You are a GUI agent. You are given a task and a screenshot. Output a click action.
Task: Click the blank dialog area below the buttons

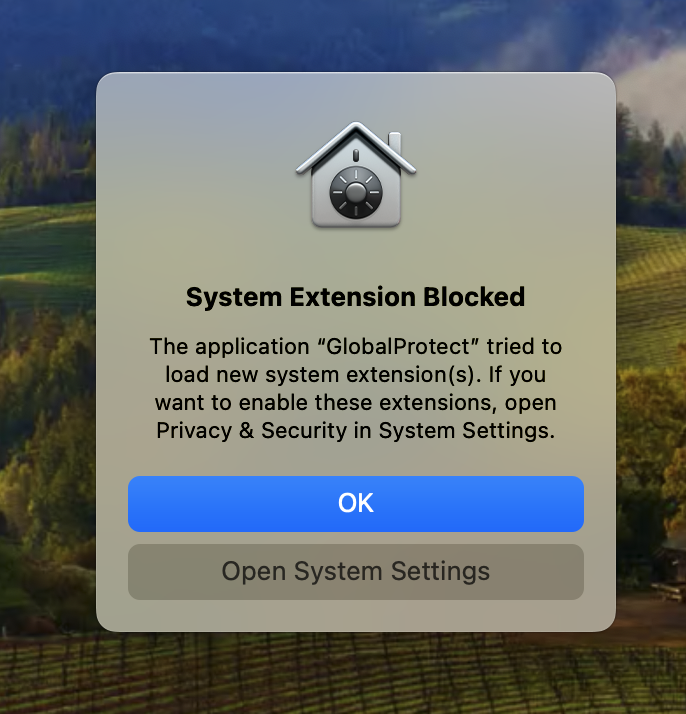tap(355, 615)
